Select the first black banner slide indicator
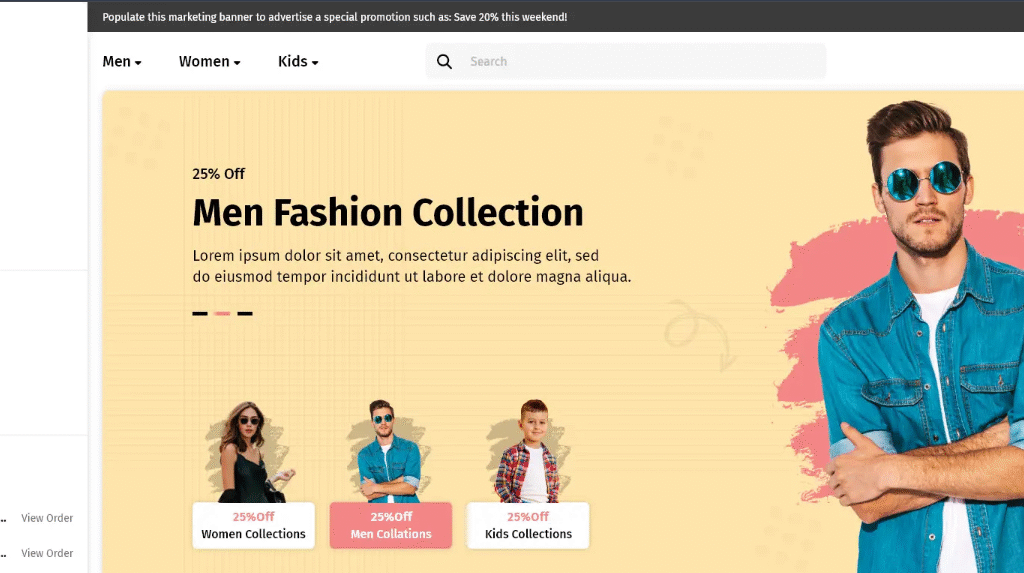 (x=200, y=314)
